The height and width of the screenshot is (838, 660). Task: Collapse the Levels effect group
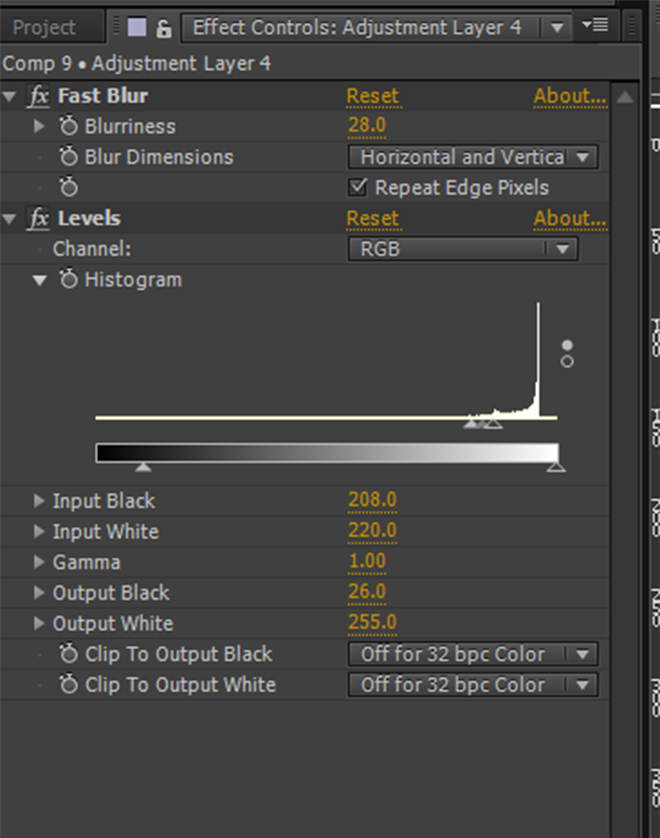(x=10, y=218)
